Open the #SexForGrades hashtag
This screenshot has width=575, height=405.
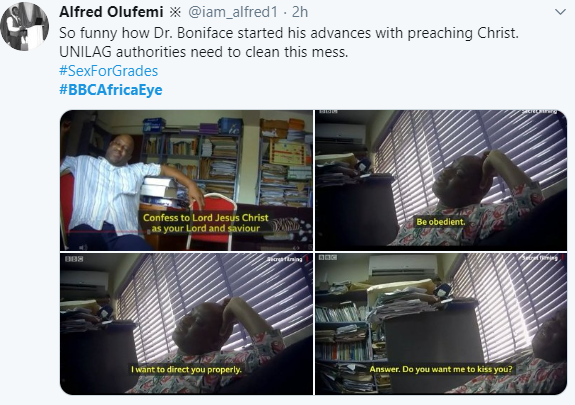coord(109,71)
